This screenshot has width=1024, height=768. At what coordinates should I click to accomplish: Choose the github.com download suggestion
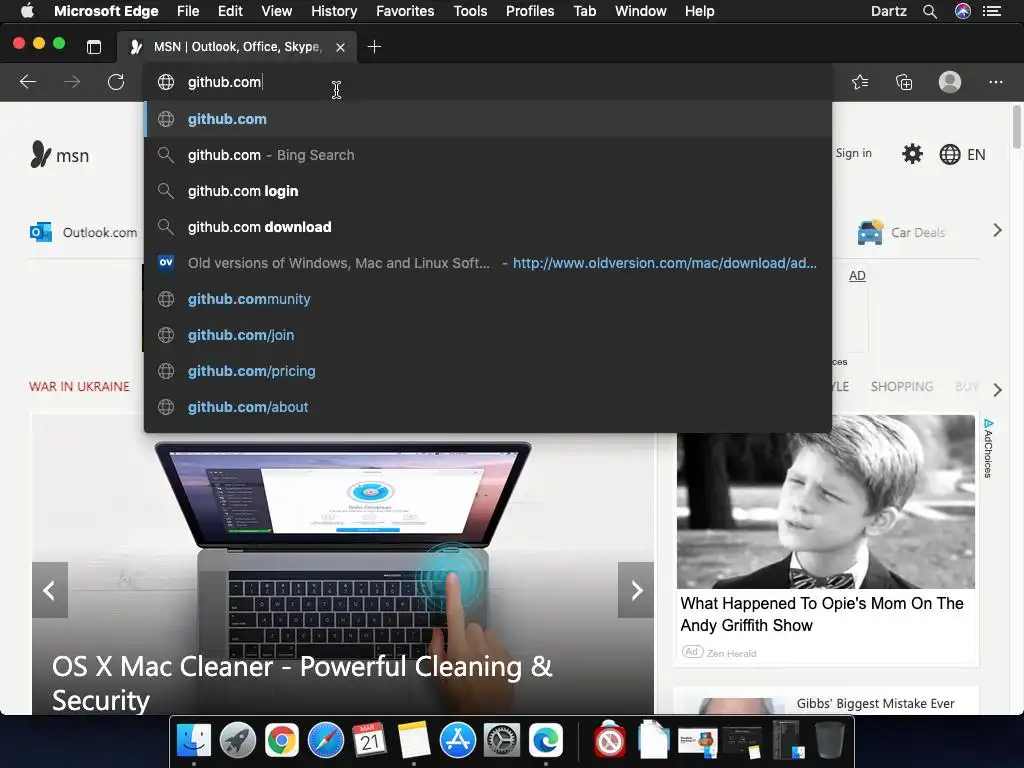pyautogui.click(x=488, y=227)
